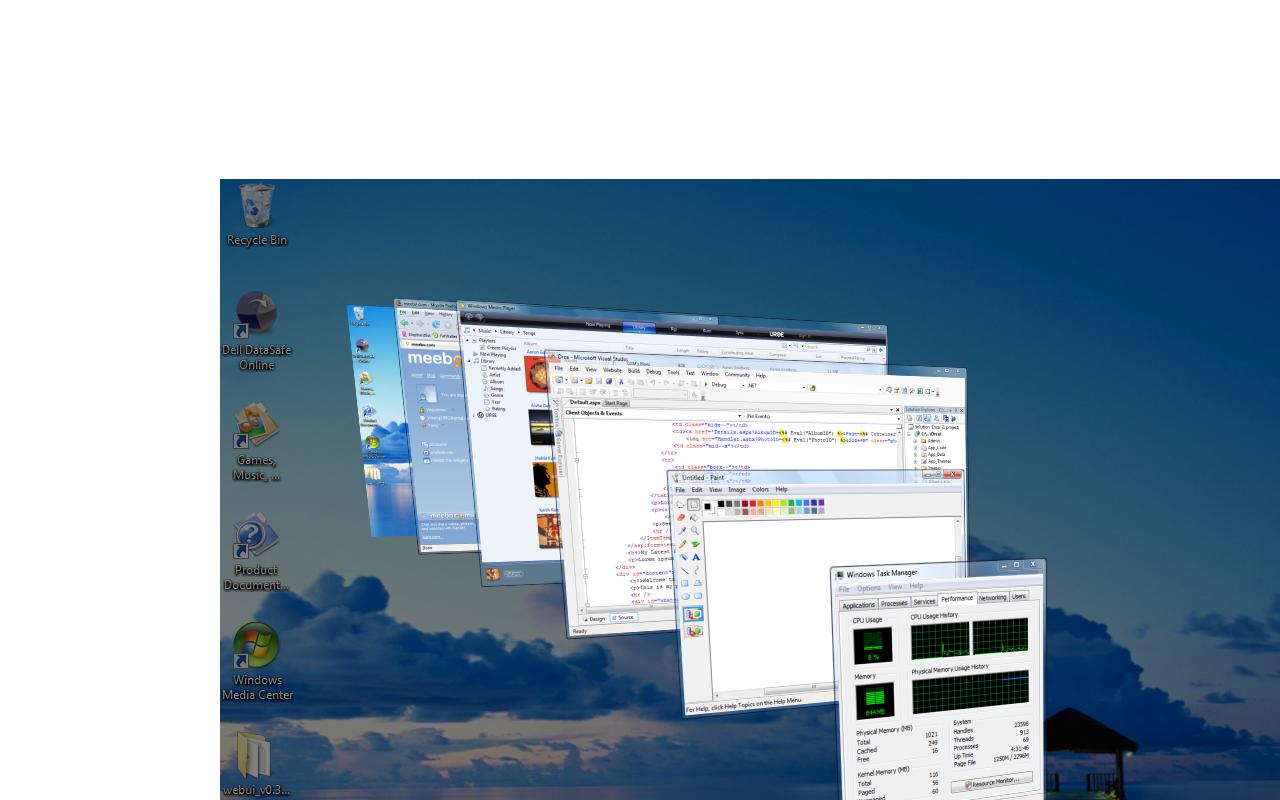Select the Pick Color eyedropper in Paint
The height and width of the screenshot is (800, 1280).
(x=681, y=531)
